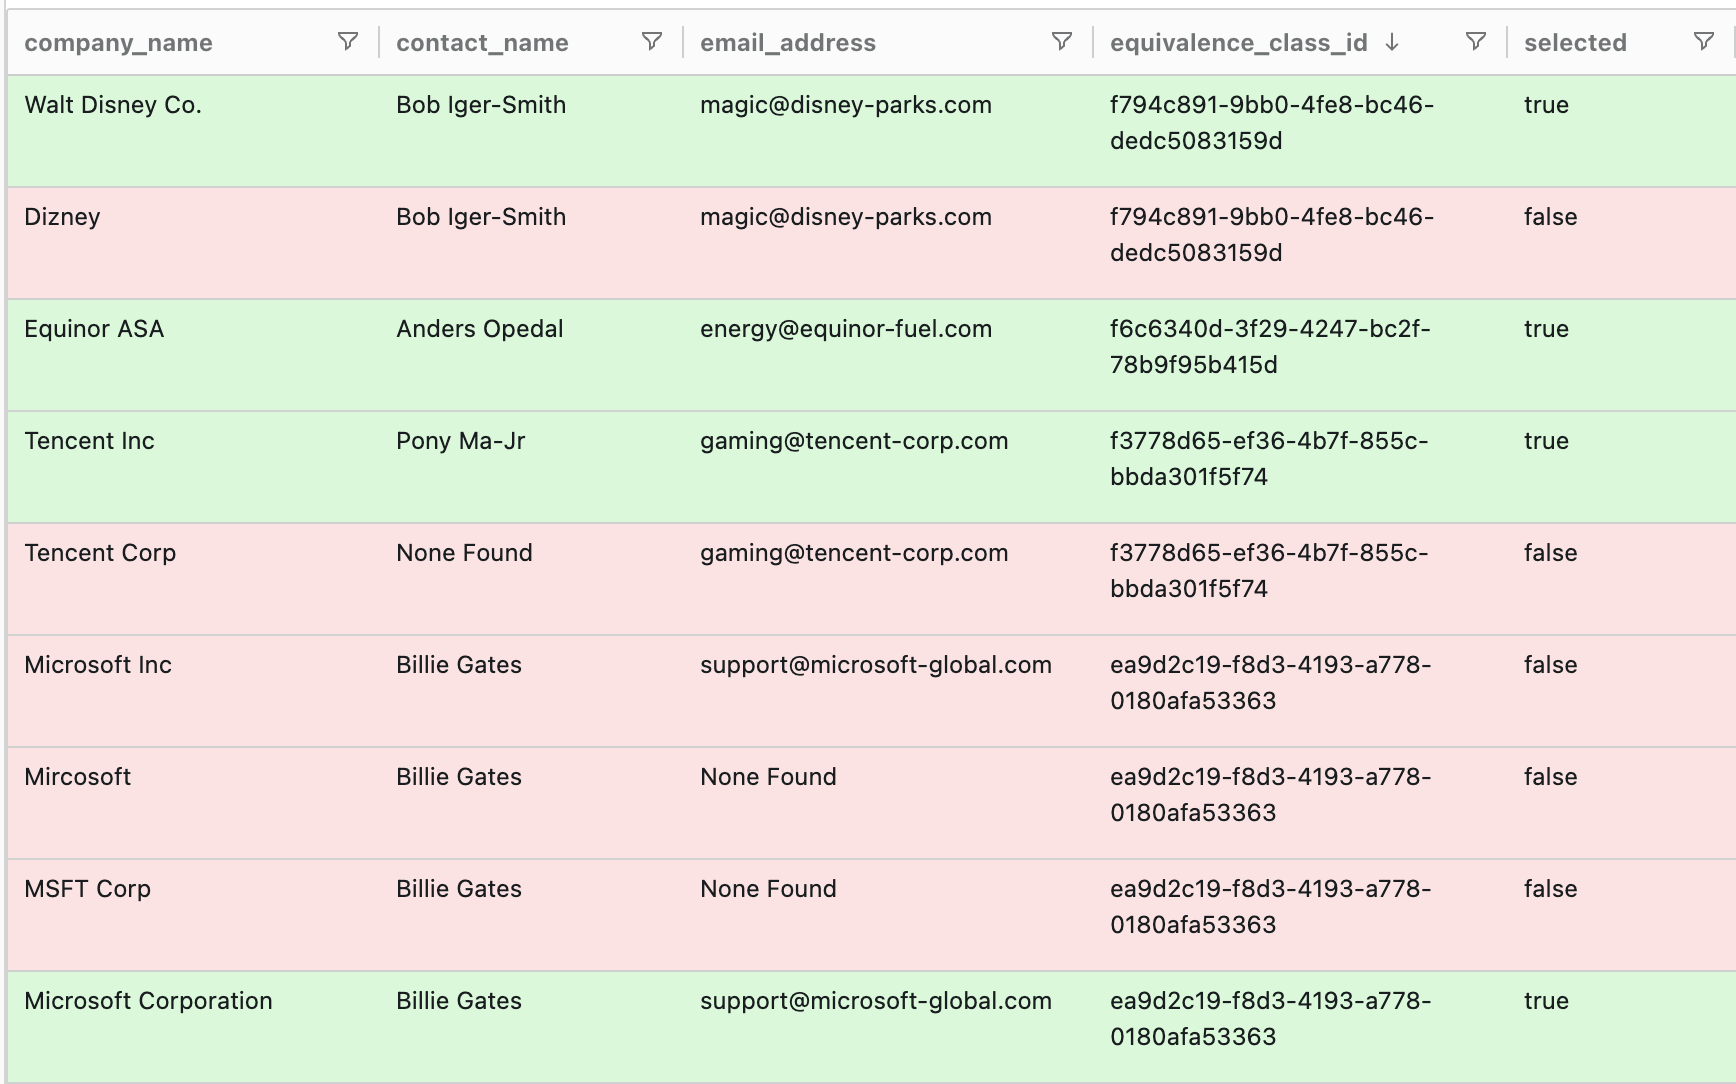Viewport: 1736px width, 1084px height.
Task: Select the equivalence ID for Equinor ASA
Action: (1272, 346)
